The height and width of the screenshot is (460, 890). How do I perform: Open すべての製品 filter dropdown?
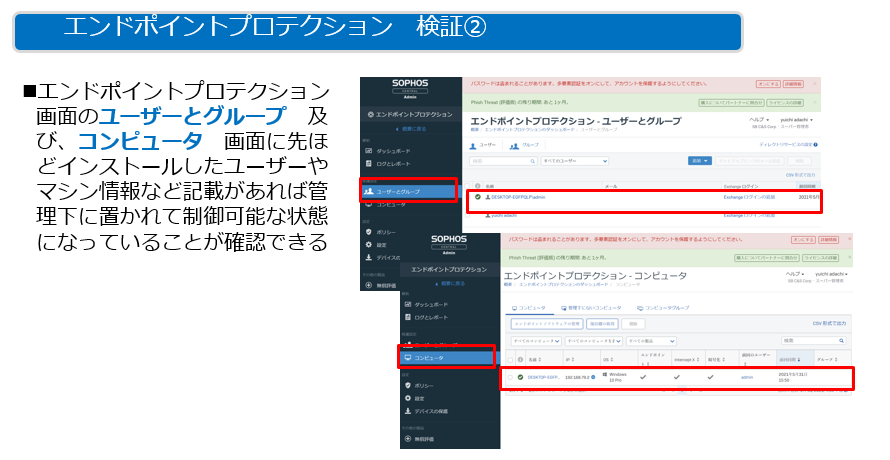point(652,341)
